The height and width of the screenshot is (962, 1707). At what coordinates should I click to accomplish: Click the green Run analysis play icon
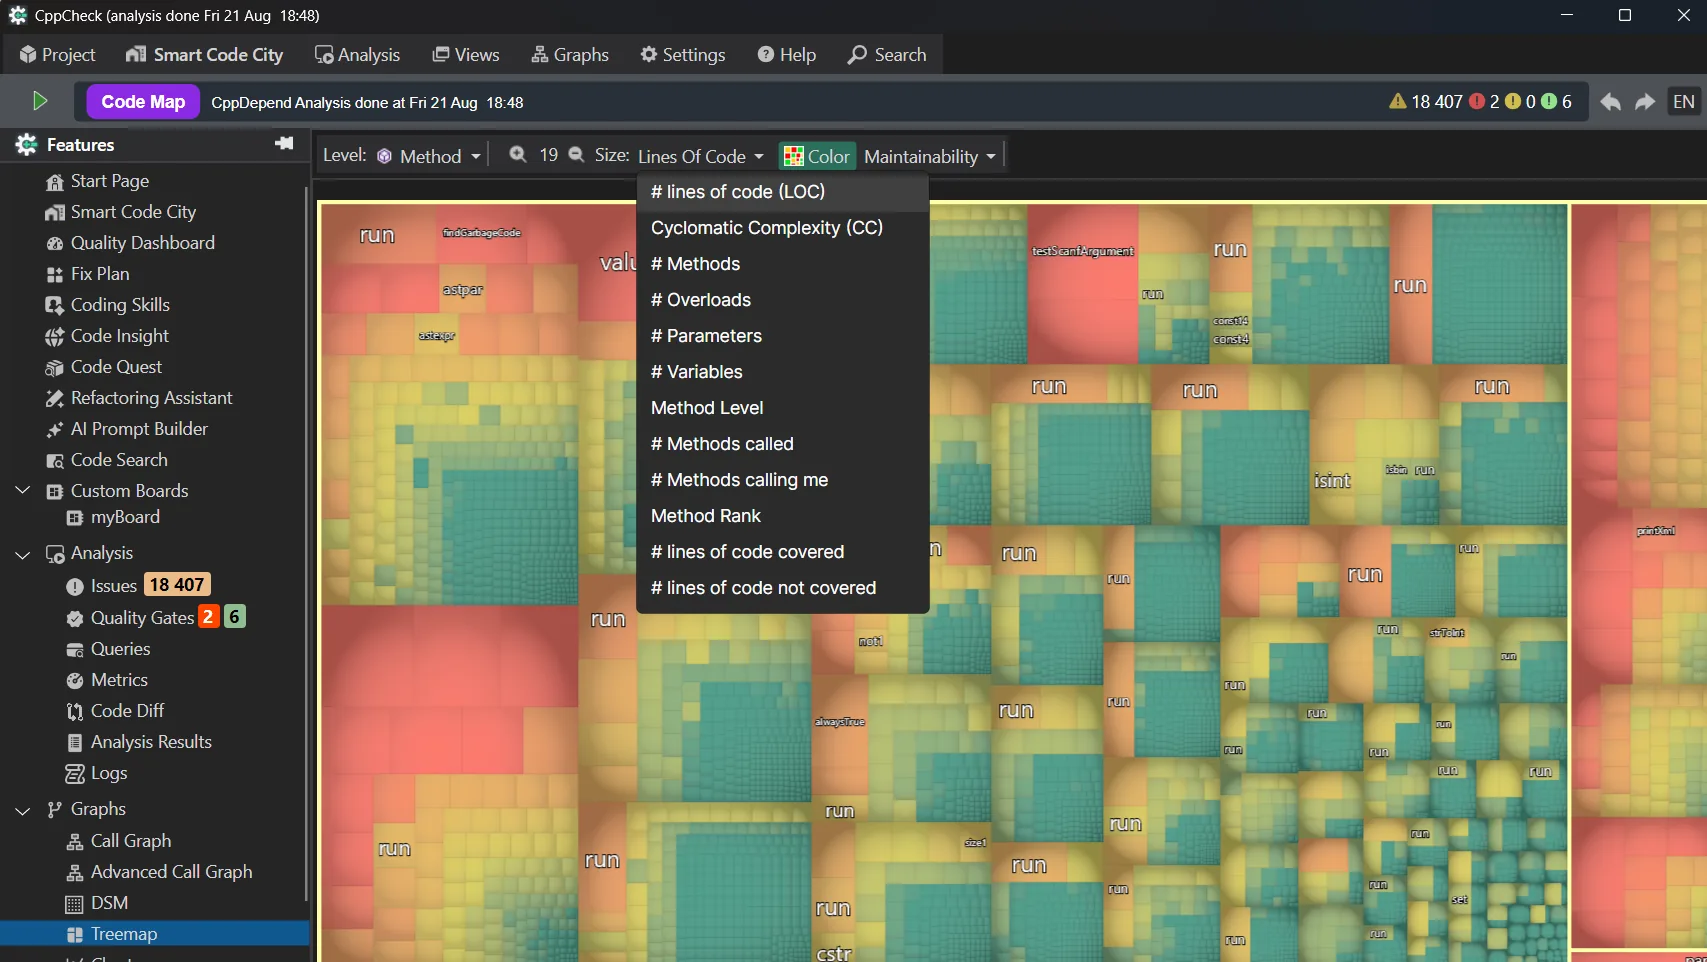(39, 101)
